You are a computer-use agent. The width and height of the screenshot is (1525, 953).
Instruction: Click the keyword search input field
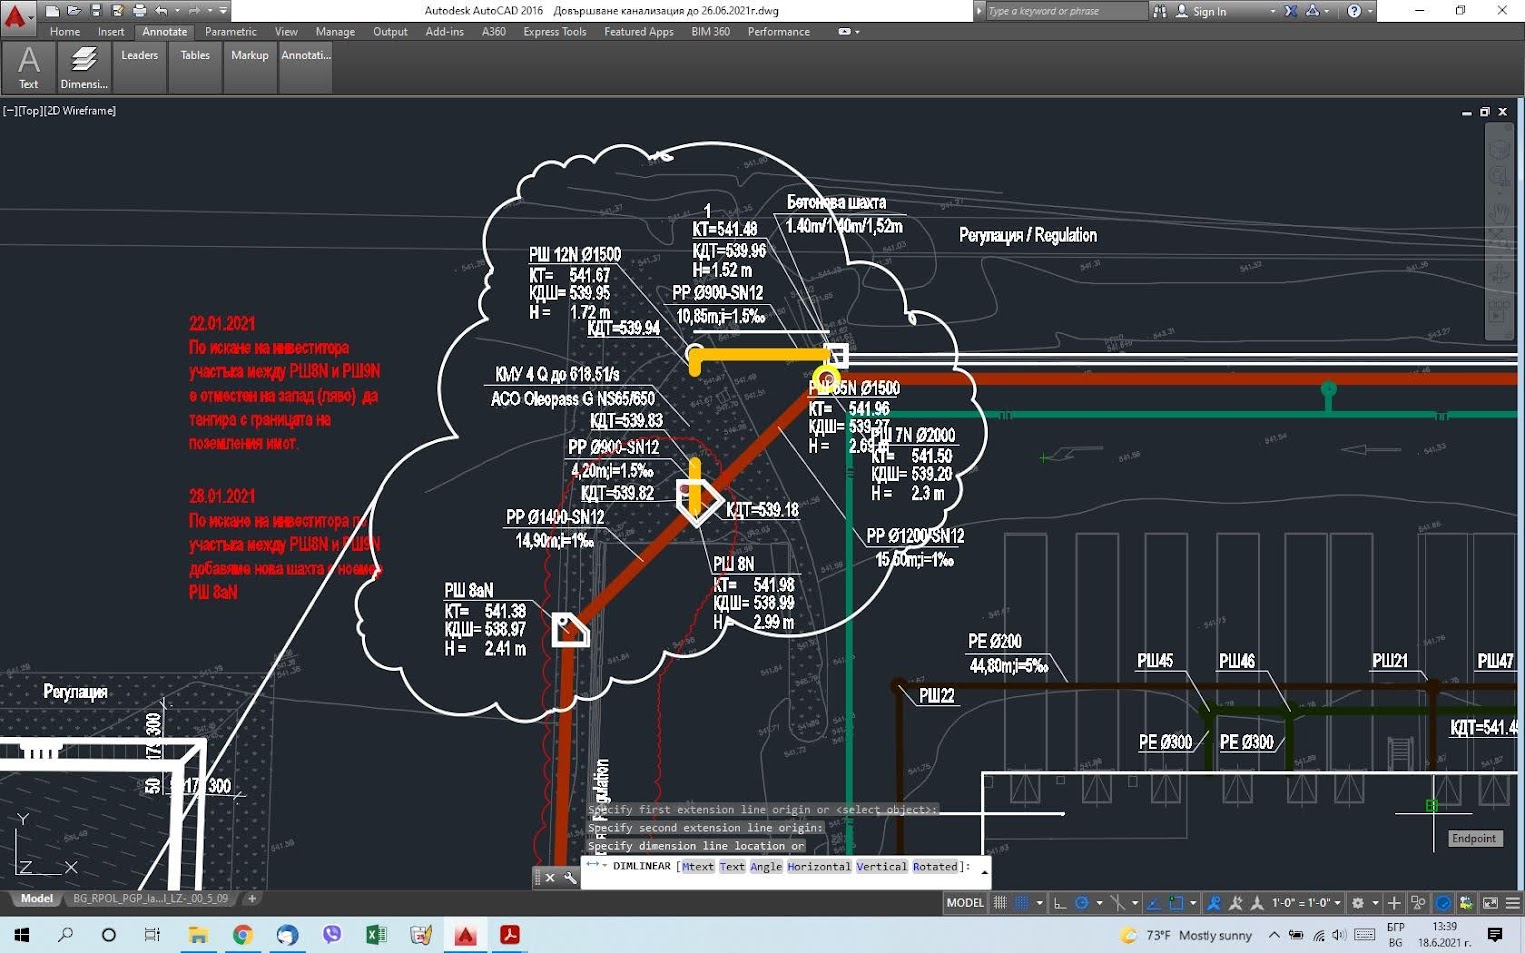pyautogui.click(x=1066, y=11)
